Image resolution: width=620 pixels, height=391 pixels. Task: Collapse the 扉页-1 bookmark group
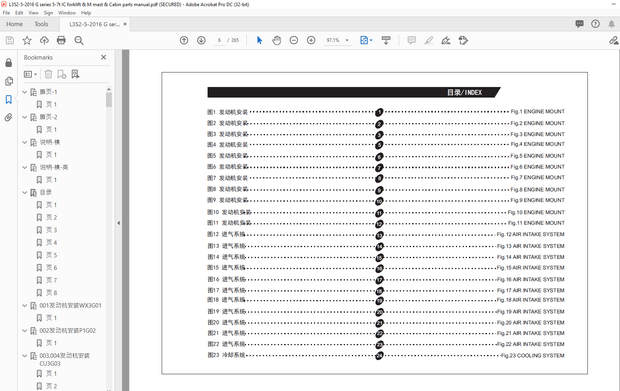coord(25,92)
